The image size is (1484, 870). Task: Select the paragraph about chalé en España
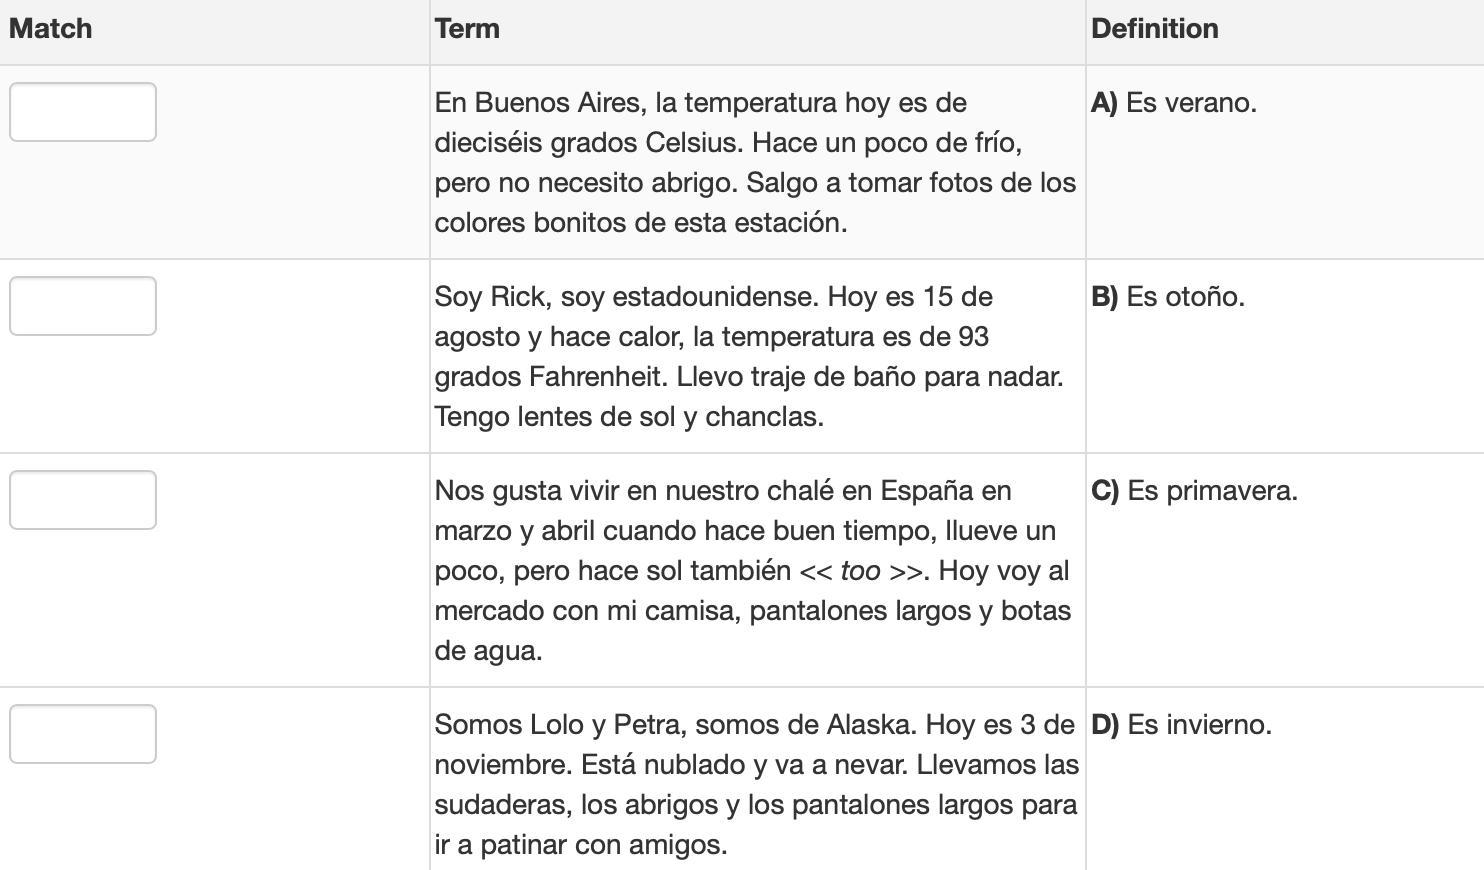(753, 570)
